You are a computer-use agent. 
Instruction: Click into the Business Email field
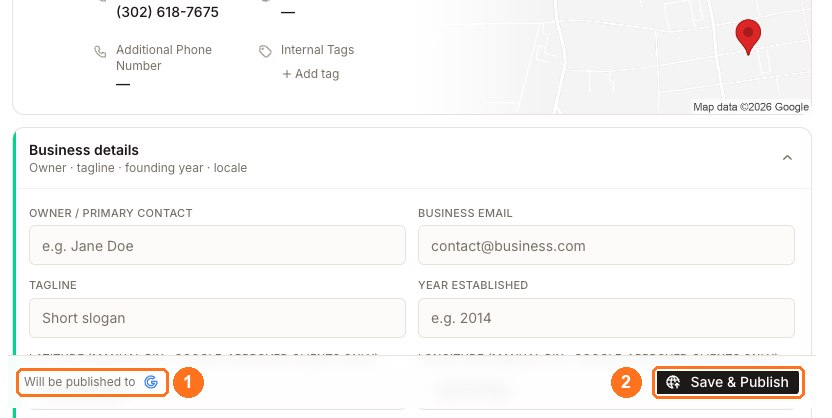[606, 245]
